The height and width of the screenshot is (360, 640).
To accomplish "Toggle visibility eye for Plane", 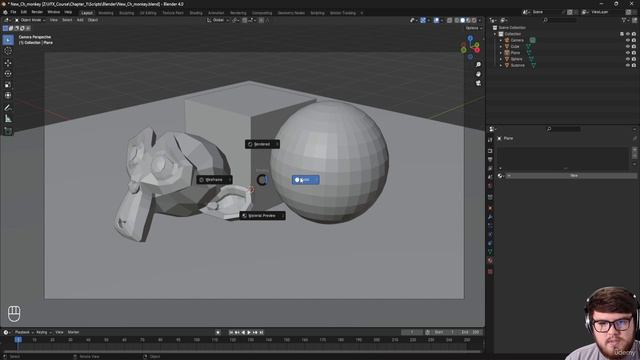I will [x=628, y=53].
